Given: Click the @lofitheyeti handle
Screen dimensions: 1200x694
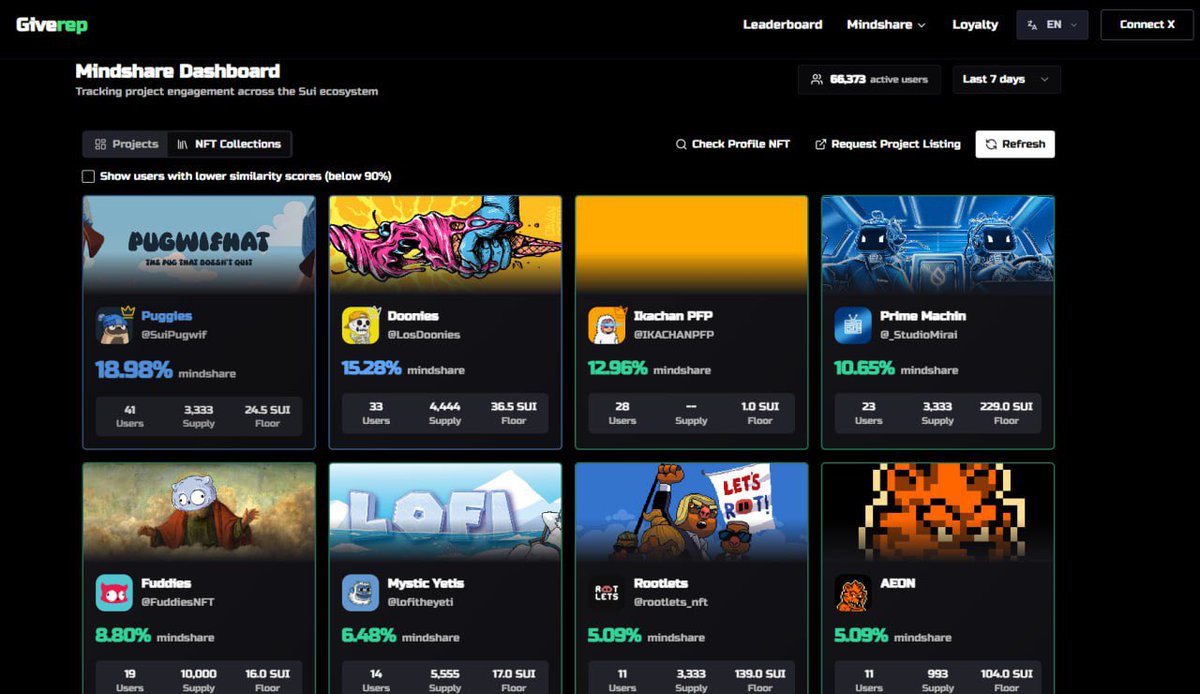Looking at the screenshot, I should click(x=421, y=602).
